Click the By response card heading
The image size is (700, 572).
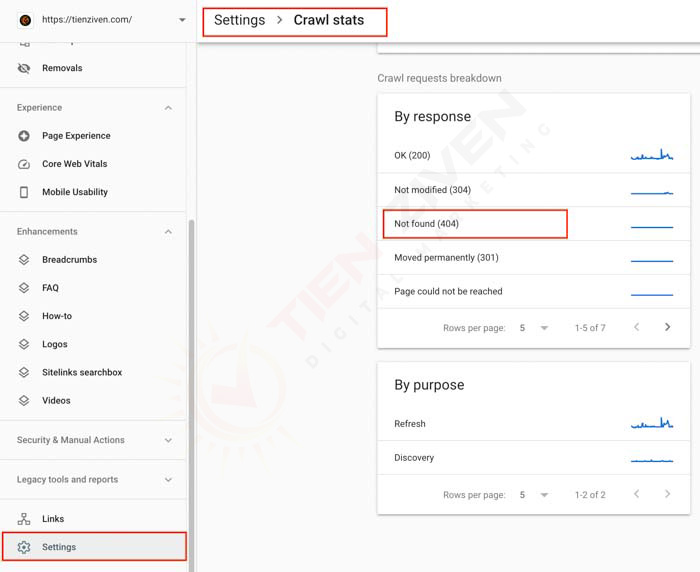433,117
